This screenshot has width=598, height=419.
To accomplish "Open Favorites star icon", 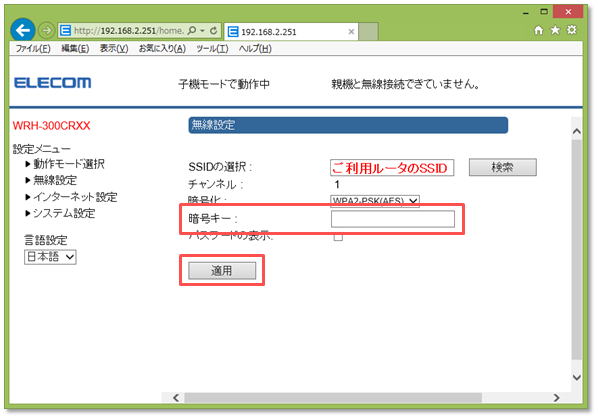I will tap(555, 30).
